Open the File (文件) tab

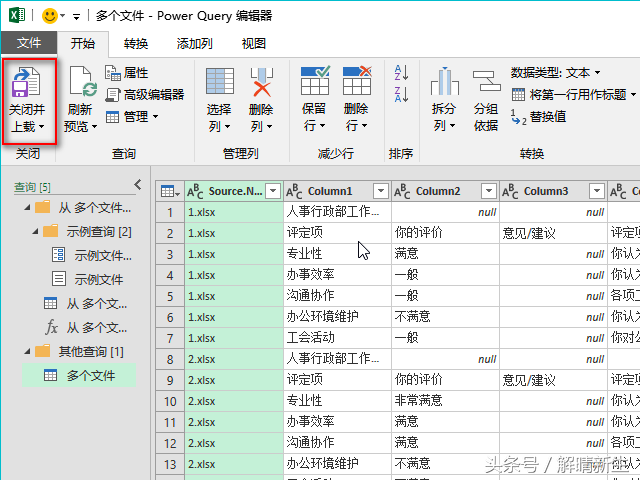coord(29,43)
